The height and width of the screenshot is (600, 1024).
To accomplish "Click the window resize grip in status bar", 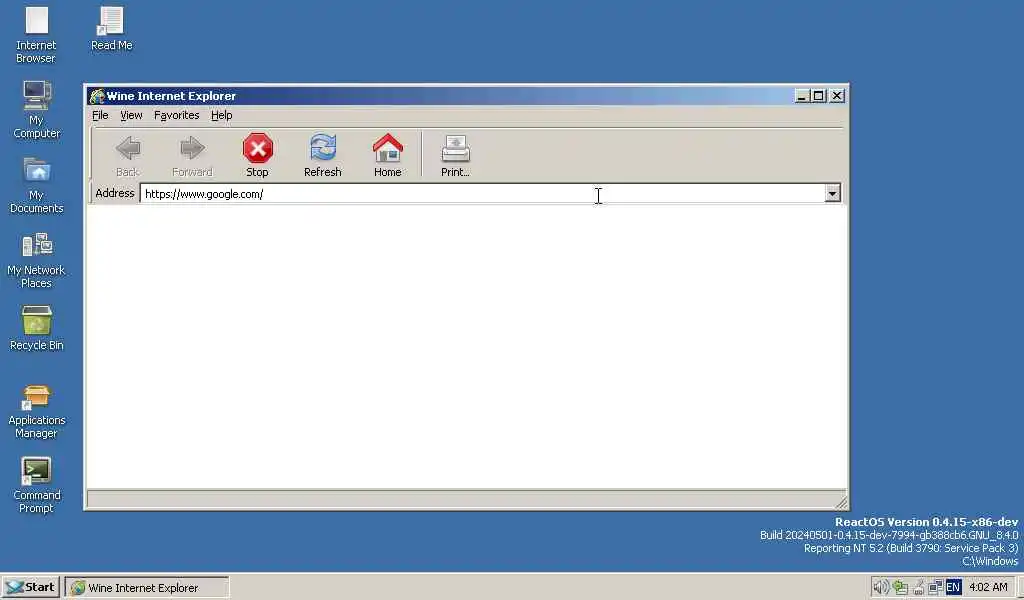I will coord(840,501).
